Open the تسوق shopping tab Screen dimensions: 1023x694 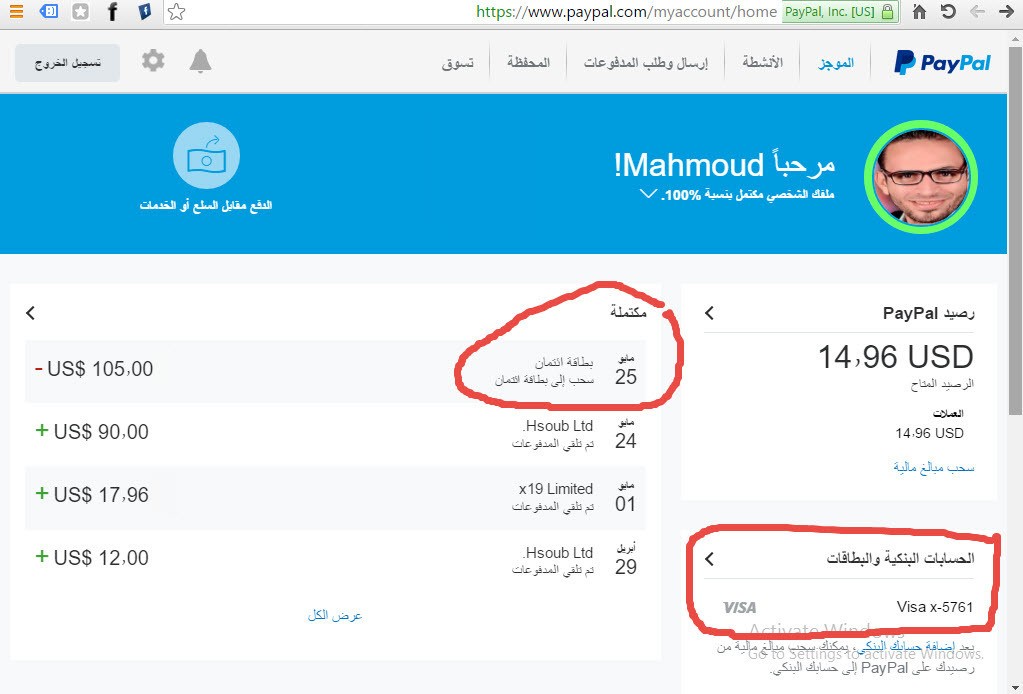[x=457, y=63]
